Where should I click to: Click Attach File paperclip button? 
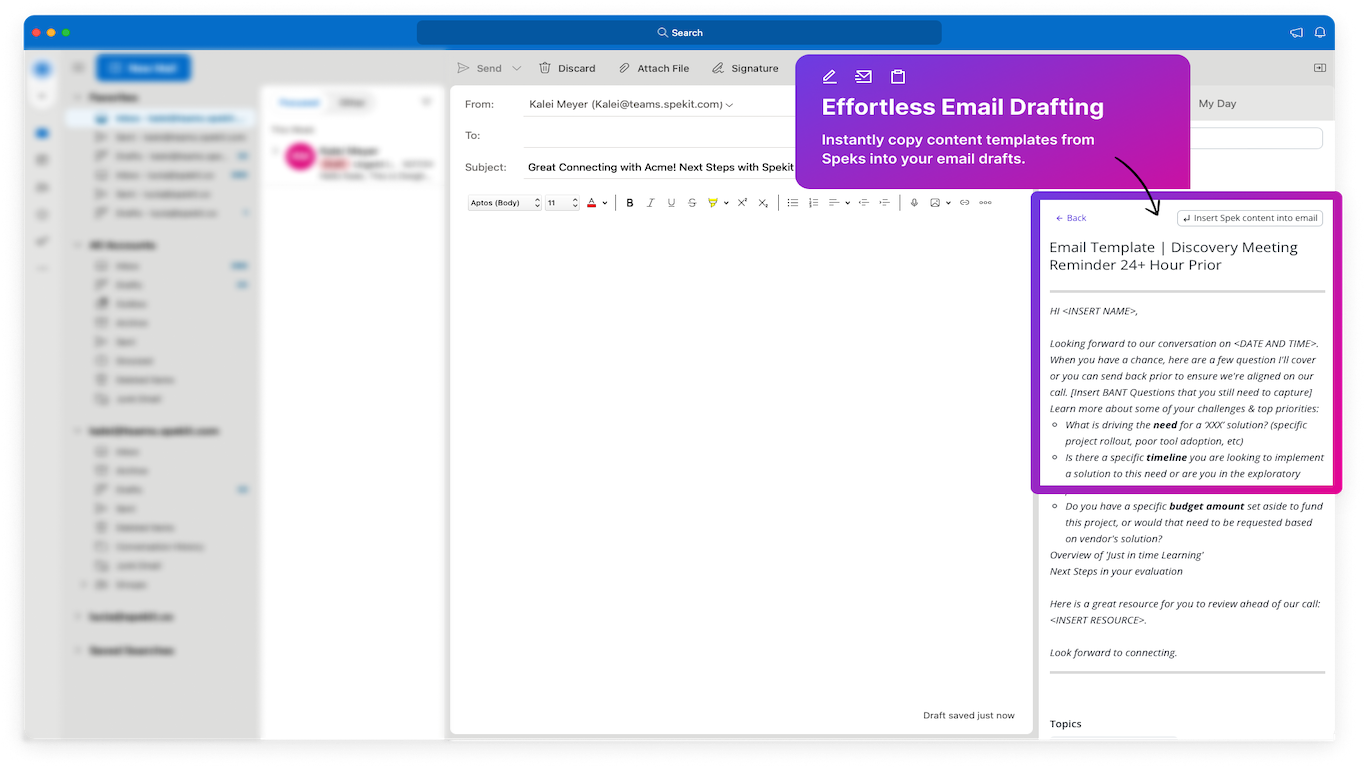653,68
